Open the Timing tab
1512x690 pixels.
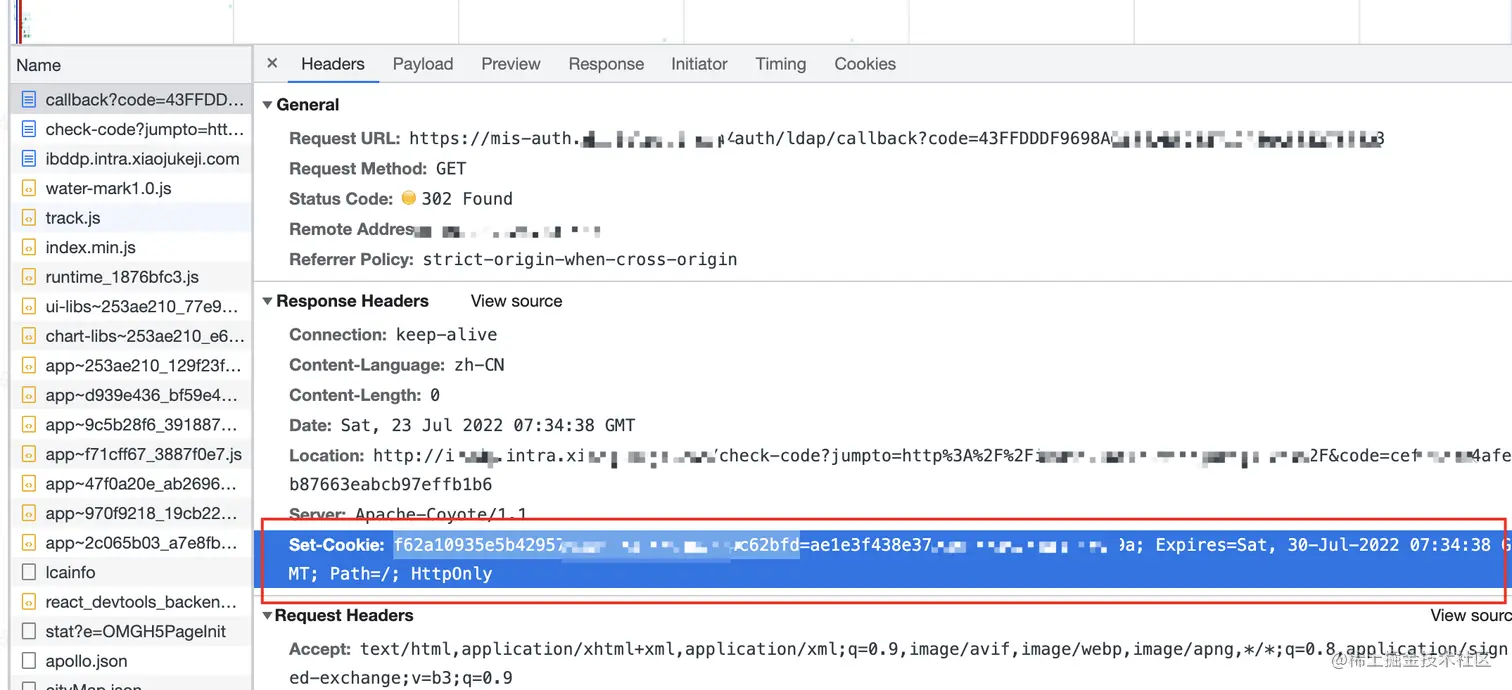(x=781, y=64)
